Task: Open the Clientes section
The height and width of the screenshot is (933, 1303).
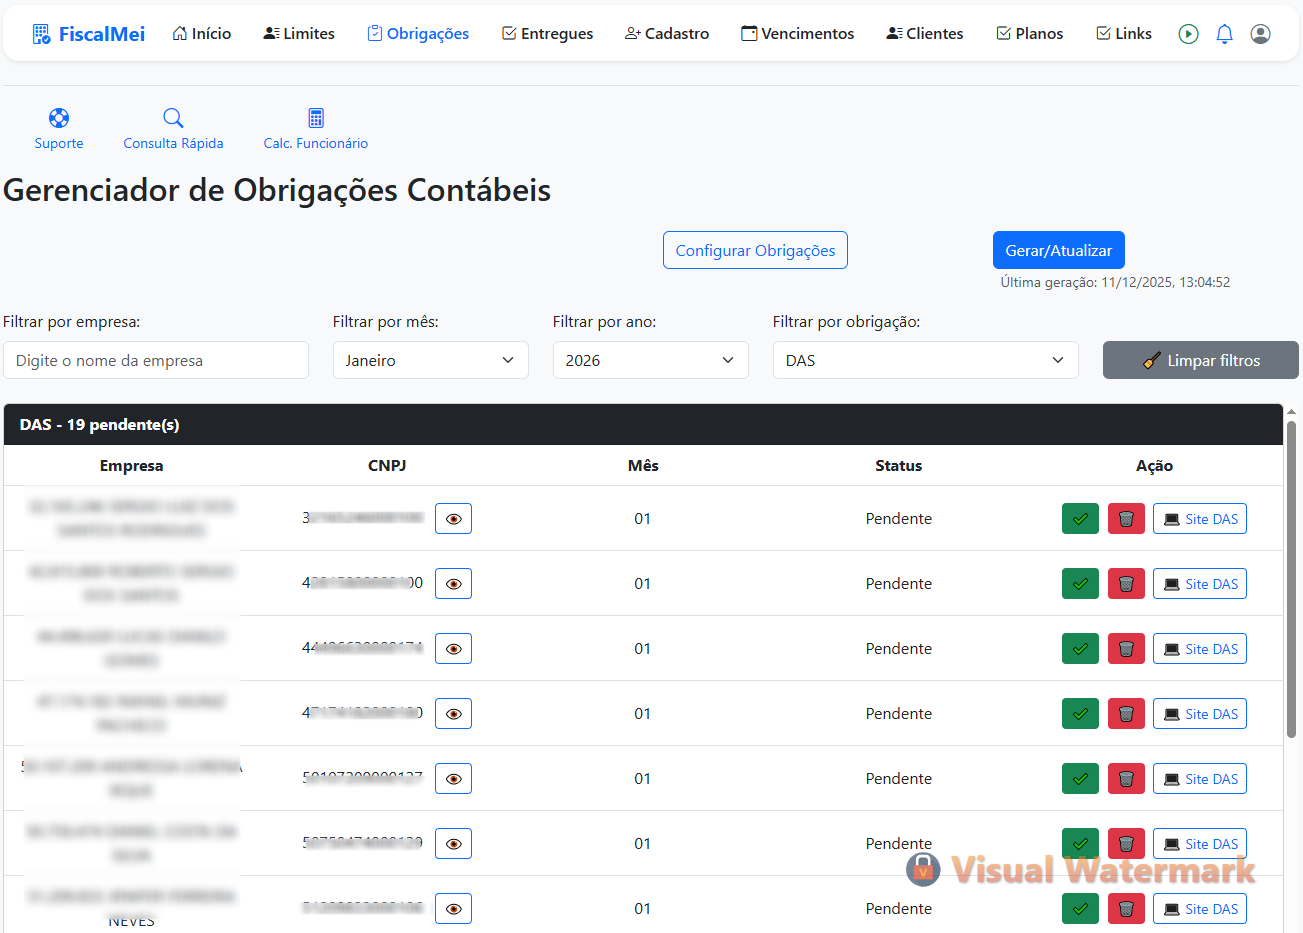Action: [923, 33]
